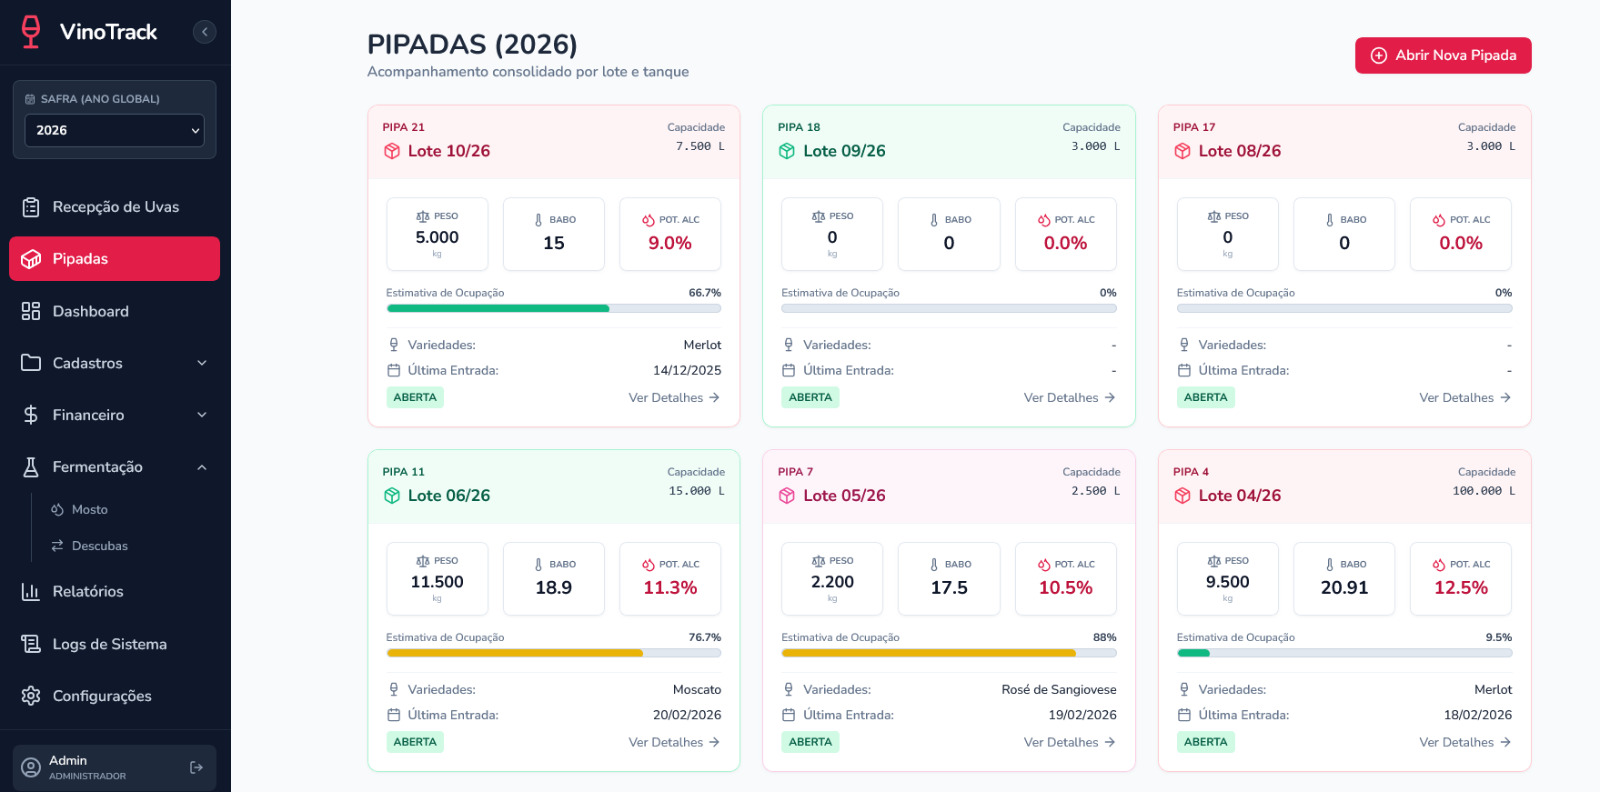This screenshot has width=1600, height=792.
Task: Click the package icon beside Lote 06/26
Action: [392, 496]
